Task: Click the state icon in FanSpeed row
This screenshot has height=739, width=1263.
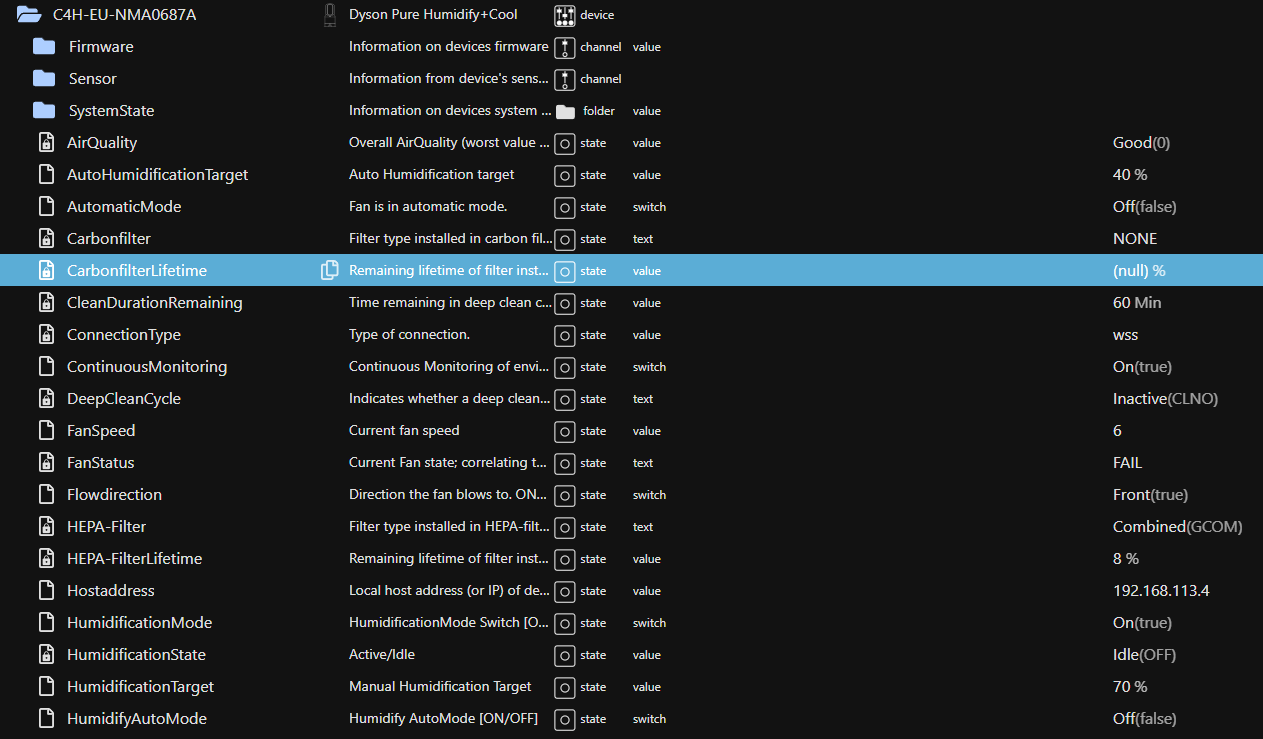Action: point(565,431)
